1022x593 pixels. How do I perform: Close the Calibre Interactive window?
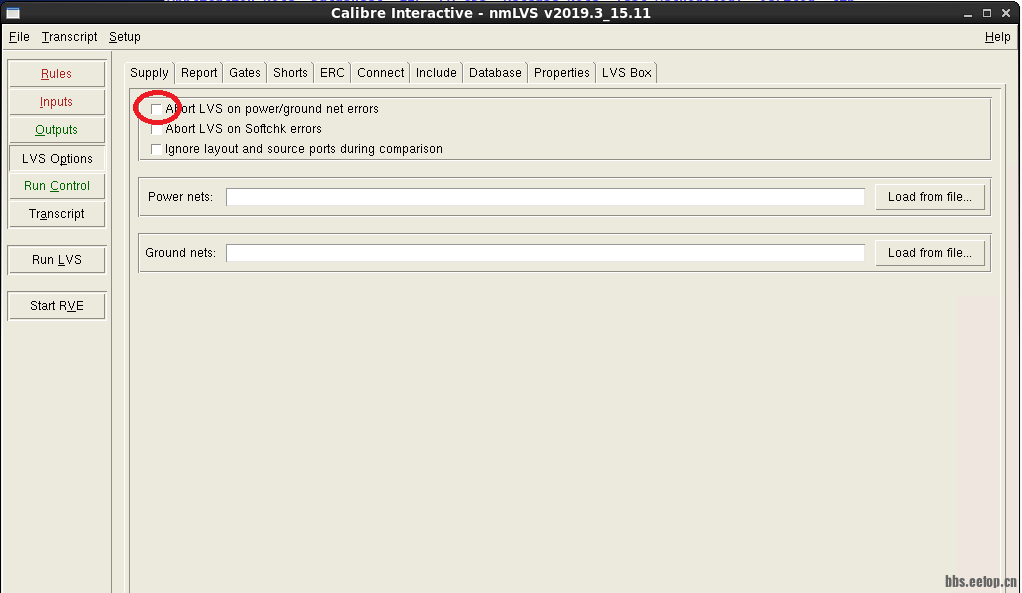(1006, 13)
